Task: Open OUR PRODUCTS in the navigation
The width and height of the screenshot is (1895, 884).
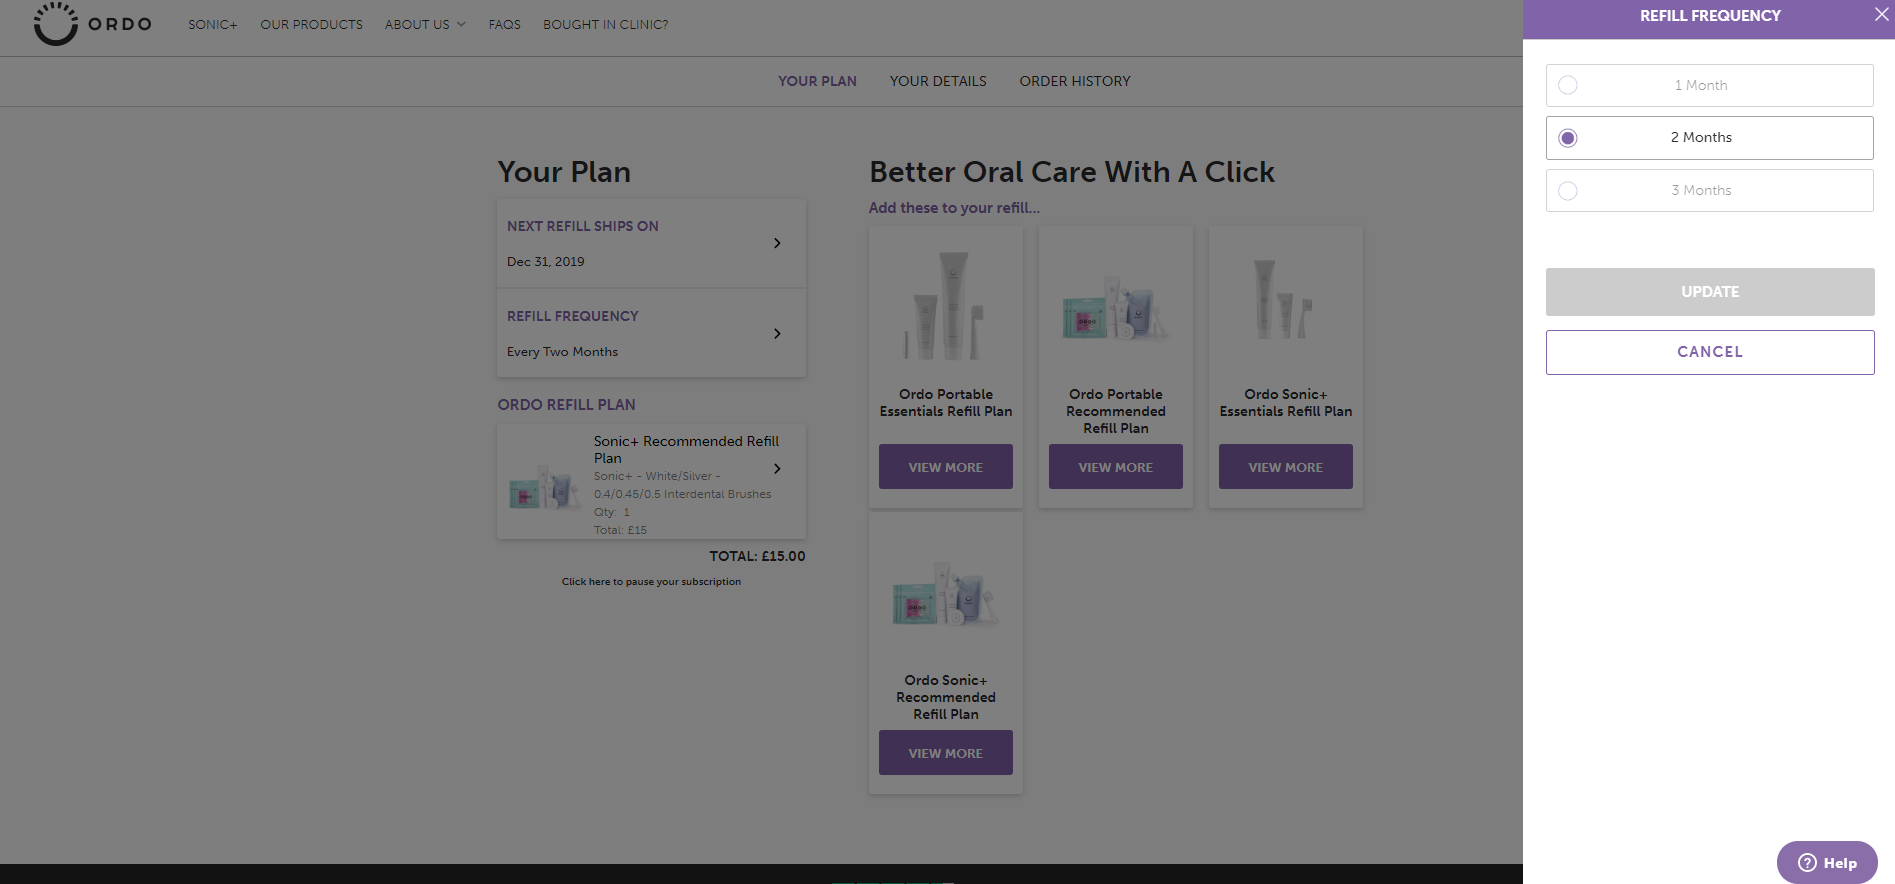Action: pos(312,25)
